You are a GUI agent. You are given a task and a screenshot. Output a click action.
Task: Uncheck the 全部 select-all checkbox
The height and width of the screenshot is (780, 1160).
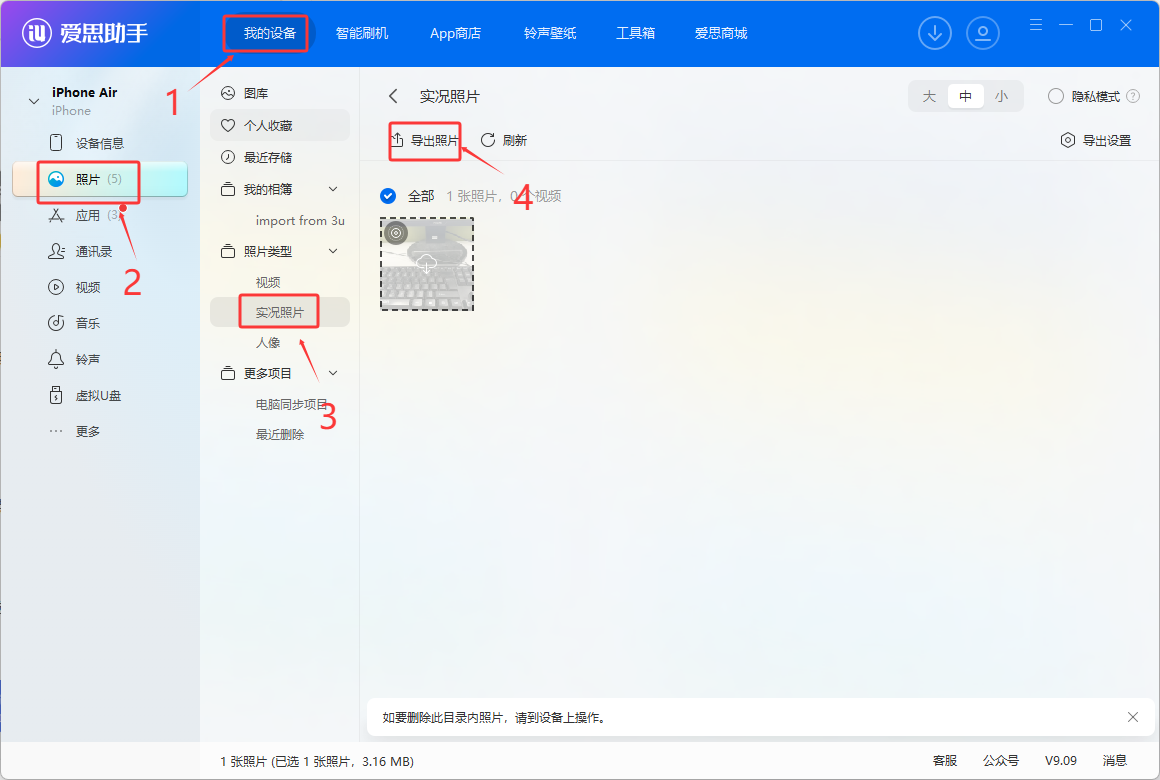[x=388, y=196]
